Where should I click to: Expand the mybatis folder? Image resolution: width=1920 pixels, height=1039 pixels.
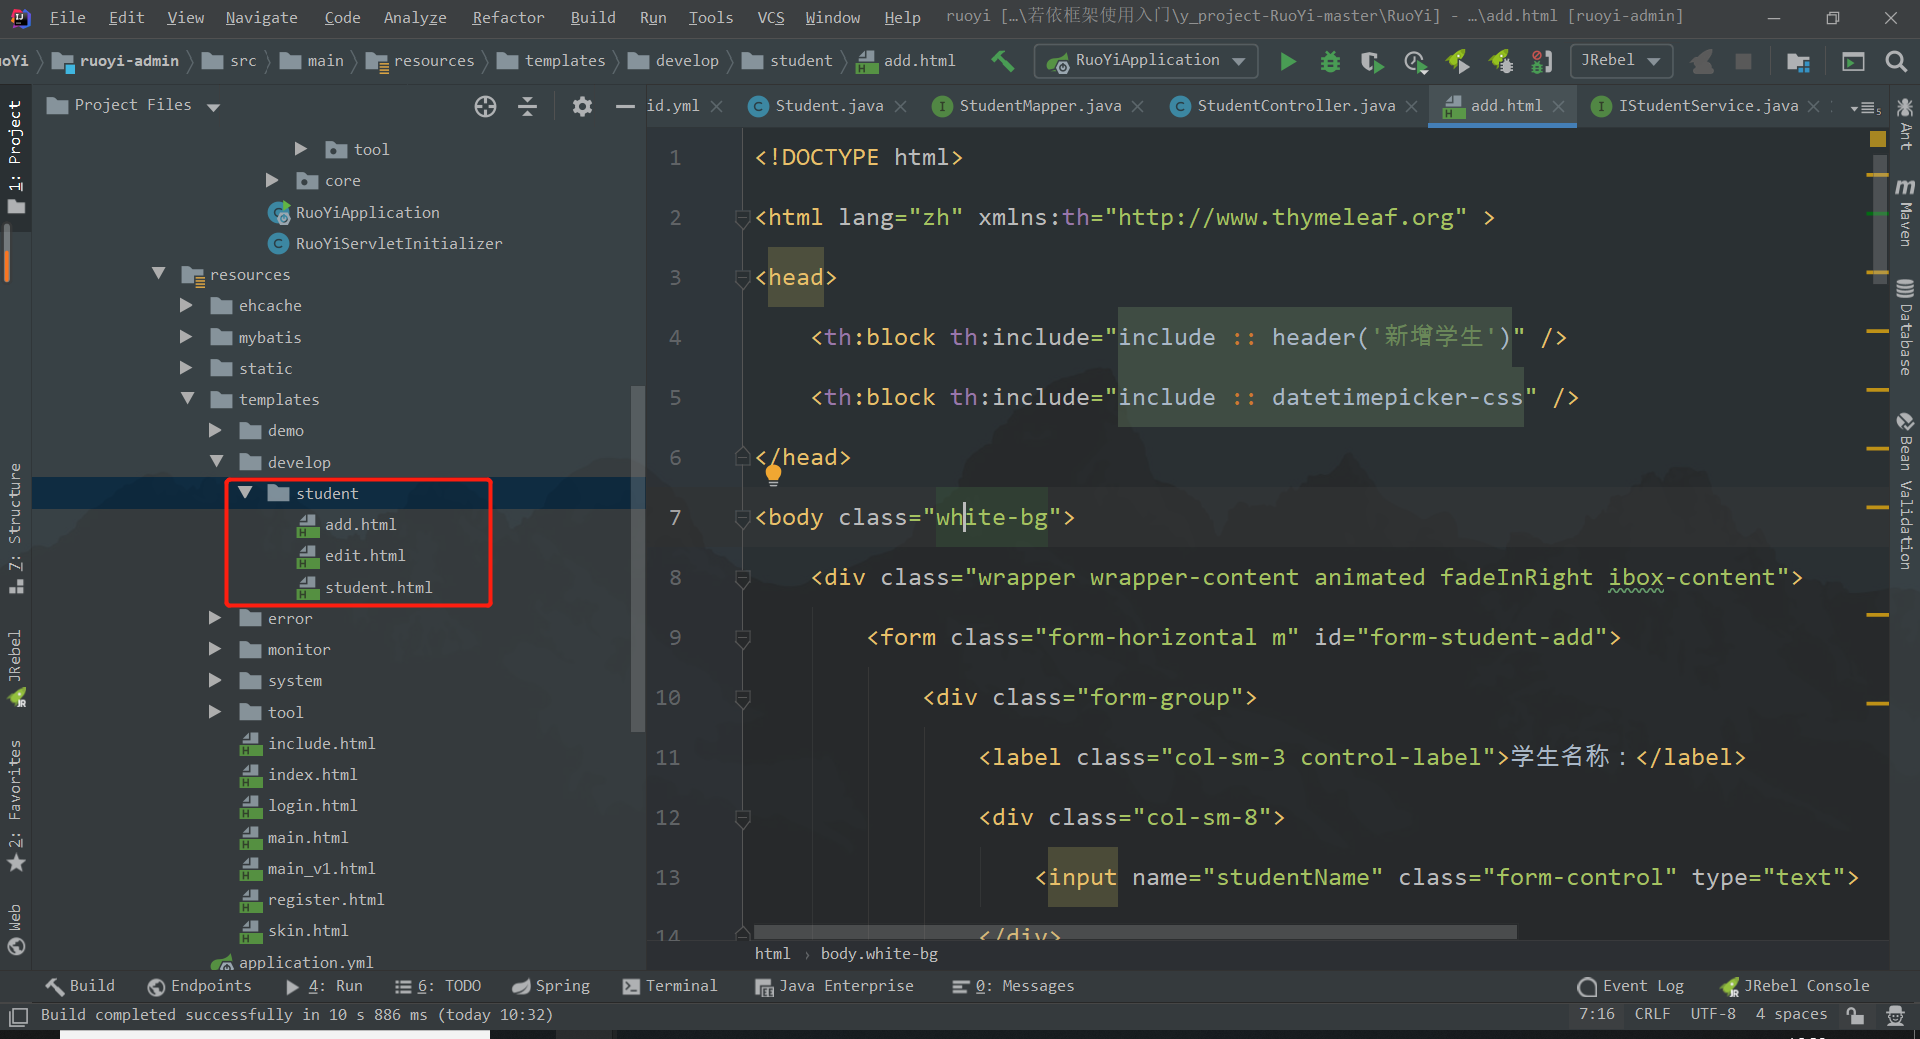tap(186, 337)
